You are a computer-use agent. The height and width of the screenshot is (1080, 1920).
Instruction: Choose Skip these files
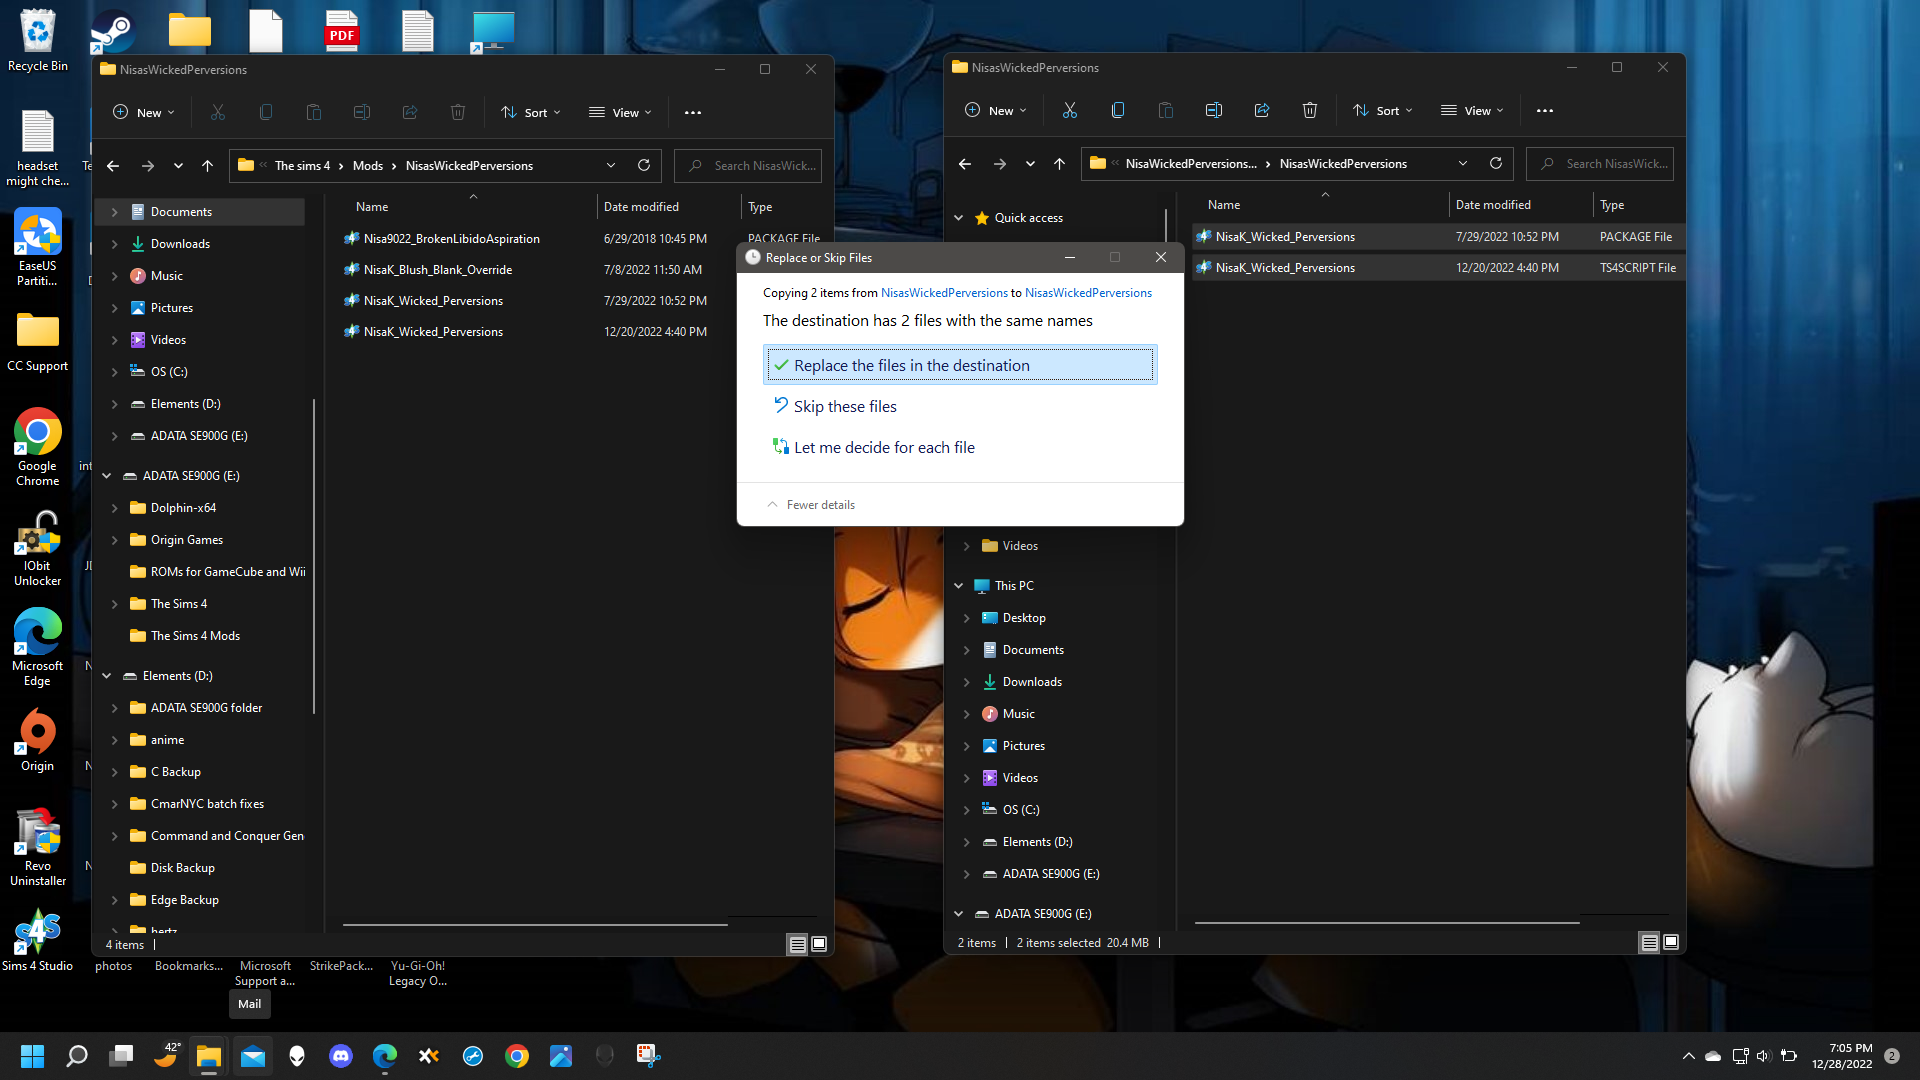click(960, 406)
